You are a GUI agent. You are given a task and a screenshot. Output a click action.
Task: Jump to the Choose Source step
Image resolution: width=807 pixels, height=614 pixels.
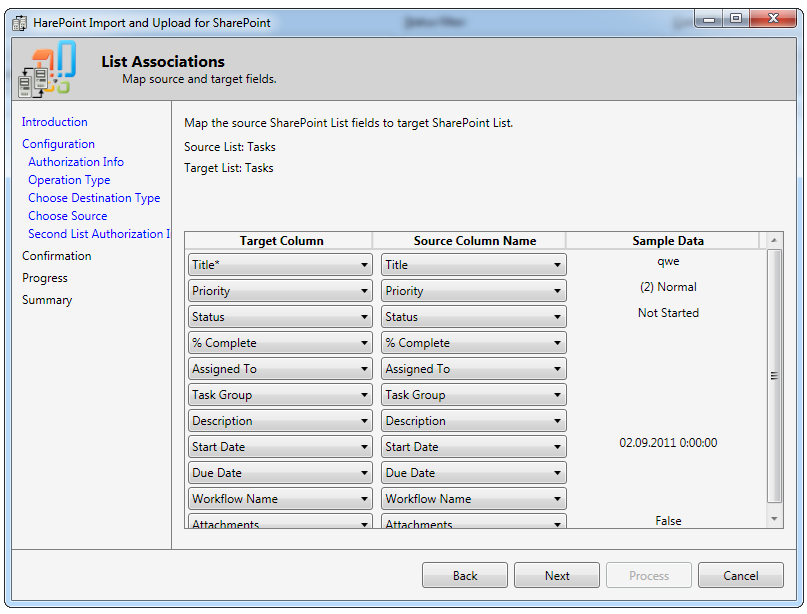pyautogui.click(x=67, y=216)
